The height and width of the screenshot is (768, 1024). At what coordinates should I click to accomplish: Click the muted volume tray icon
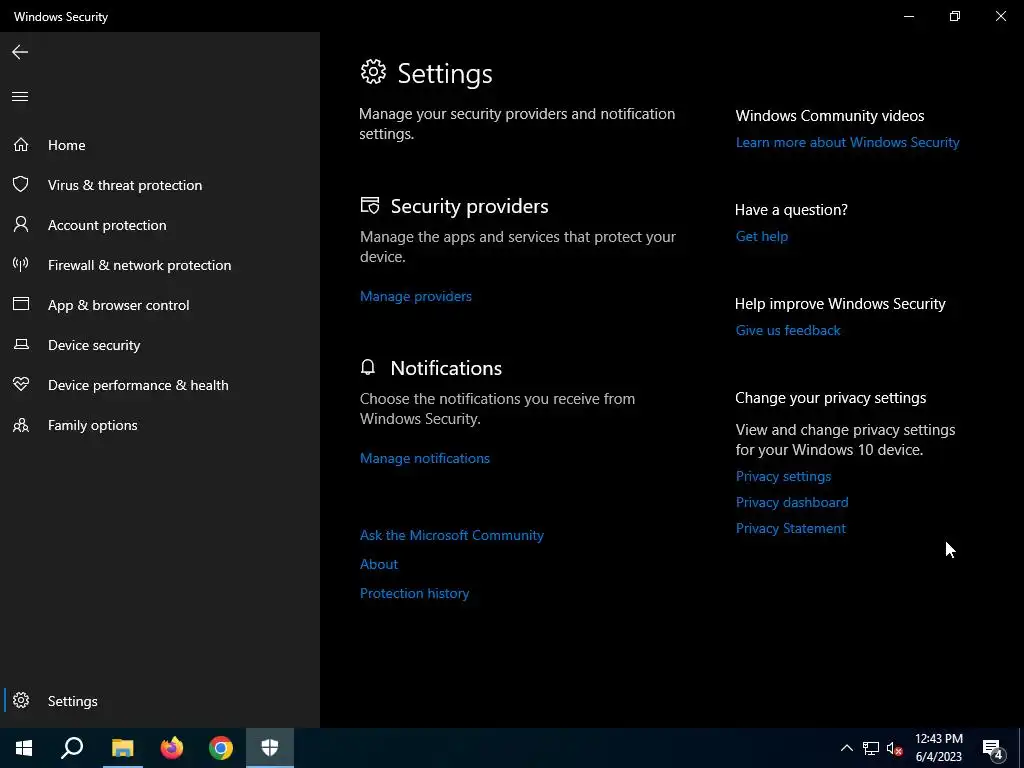(894, 748)
